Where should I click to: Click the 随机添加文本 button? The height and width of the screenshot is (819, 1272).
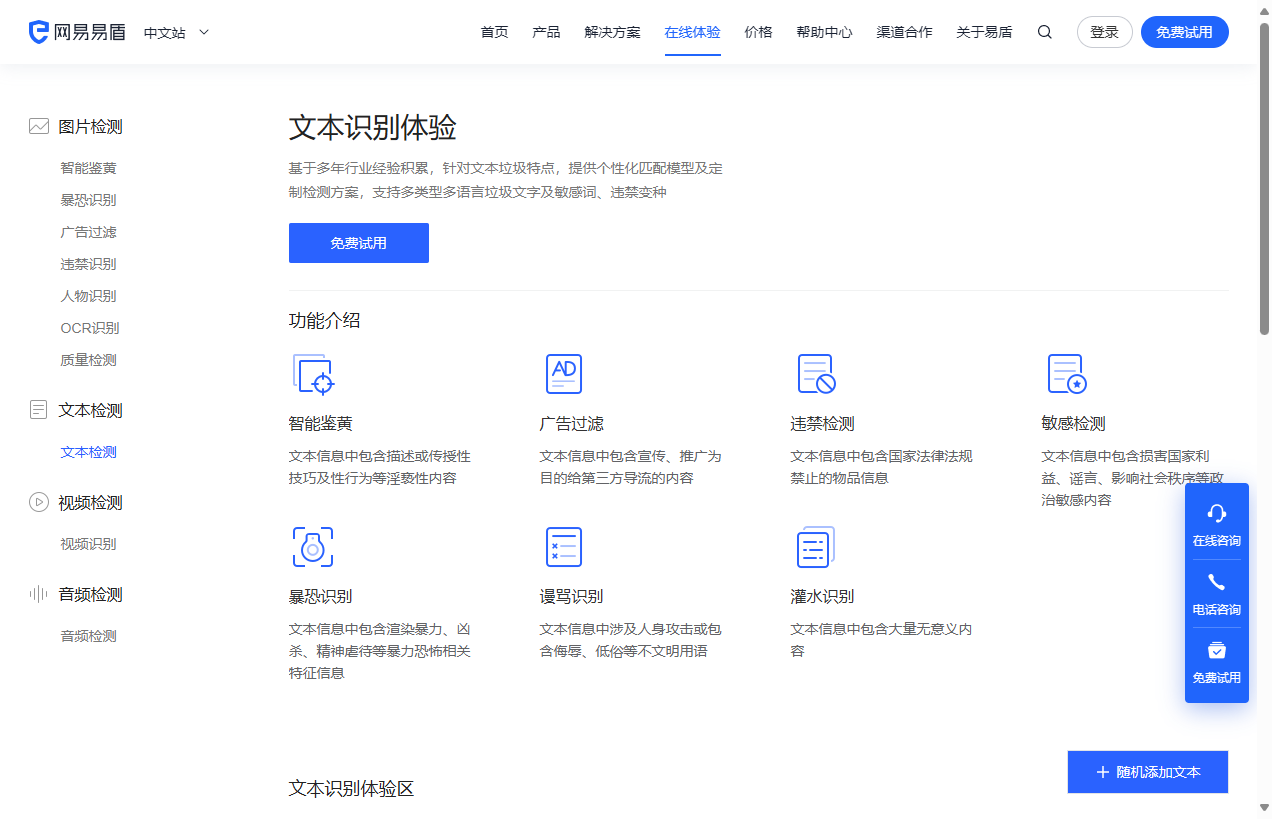(1147, 771)
